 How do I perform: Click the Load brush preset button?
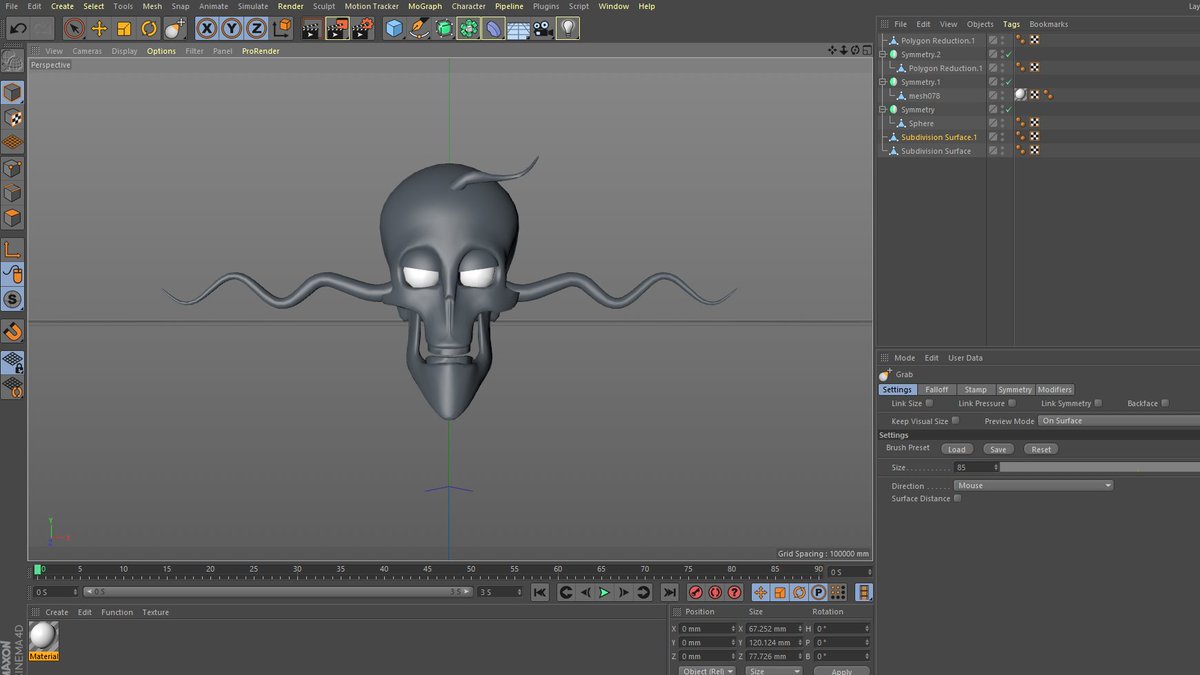click(957, 449)
